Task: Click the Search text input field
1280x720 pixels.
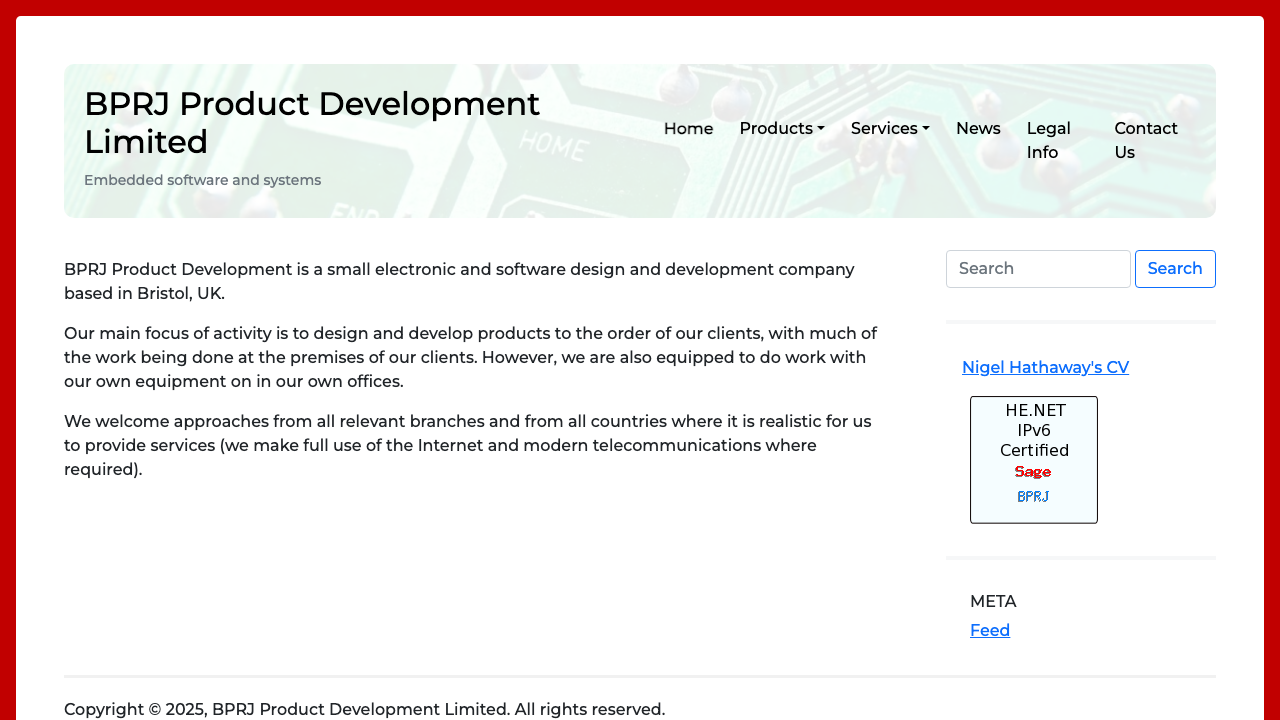Action: click(x=1038, y=268)
